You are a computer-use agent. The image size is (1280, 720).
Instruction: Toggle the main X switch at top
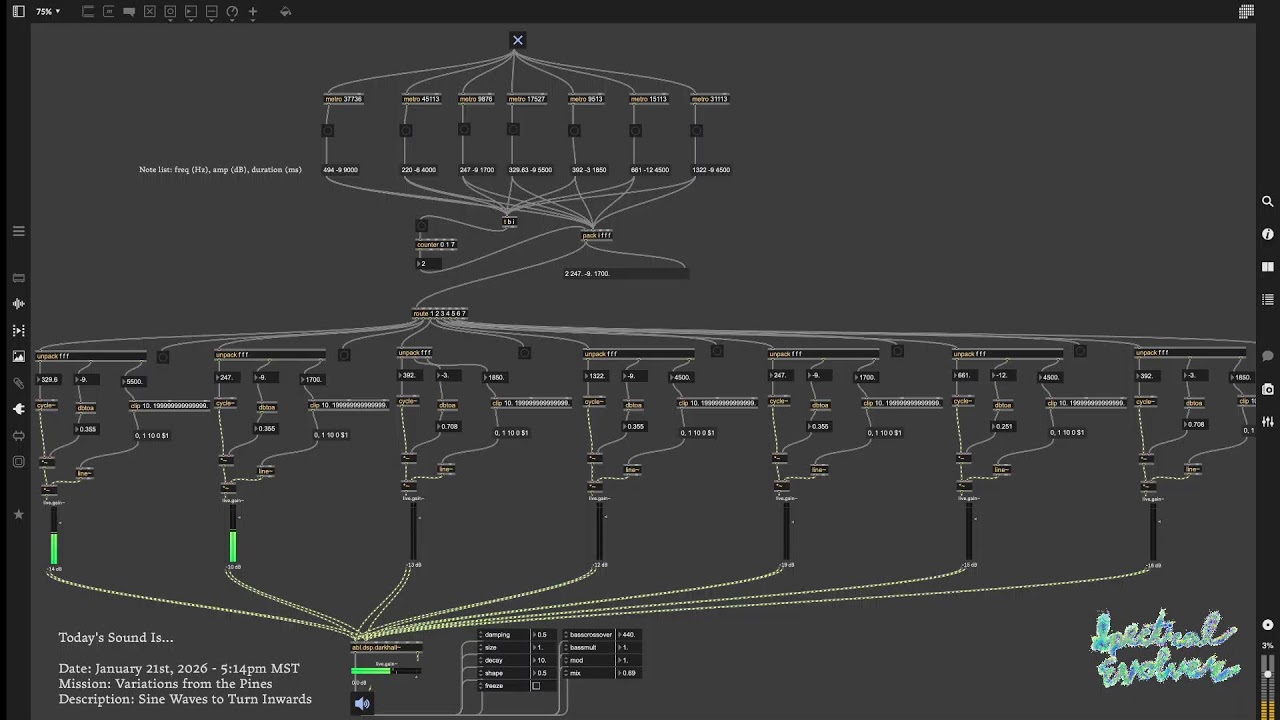click(x=517, y=40)
